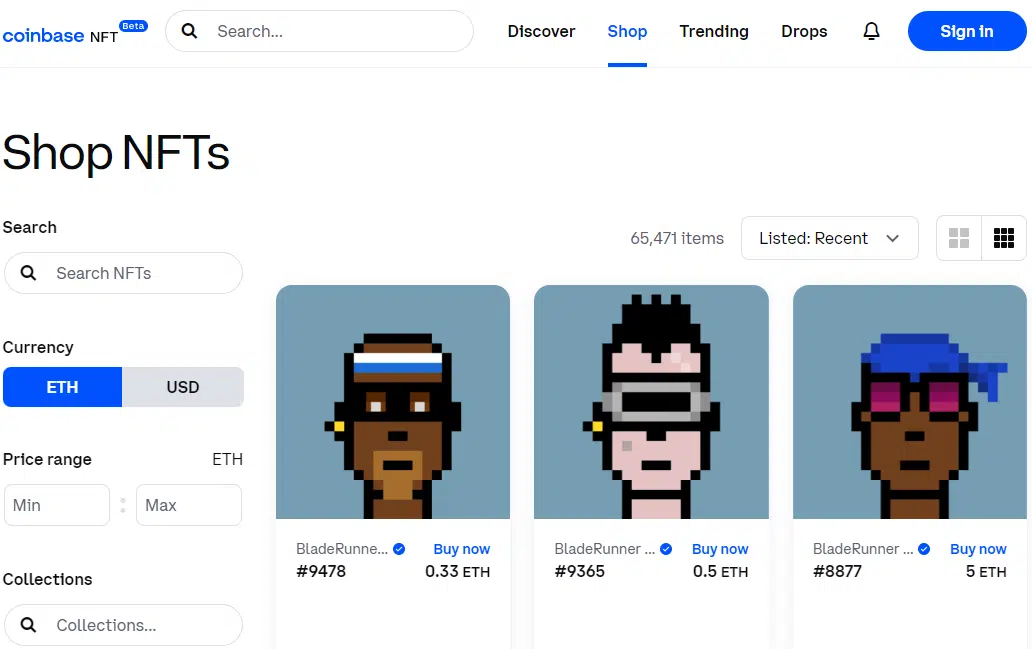Buy now NFT #8877
This screenshot has width=1032, height=649.
978,549
